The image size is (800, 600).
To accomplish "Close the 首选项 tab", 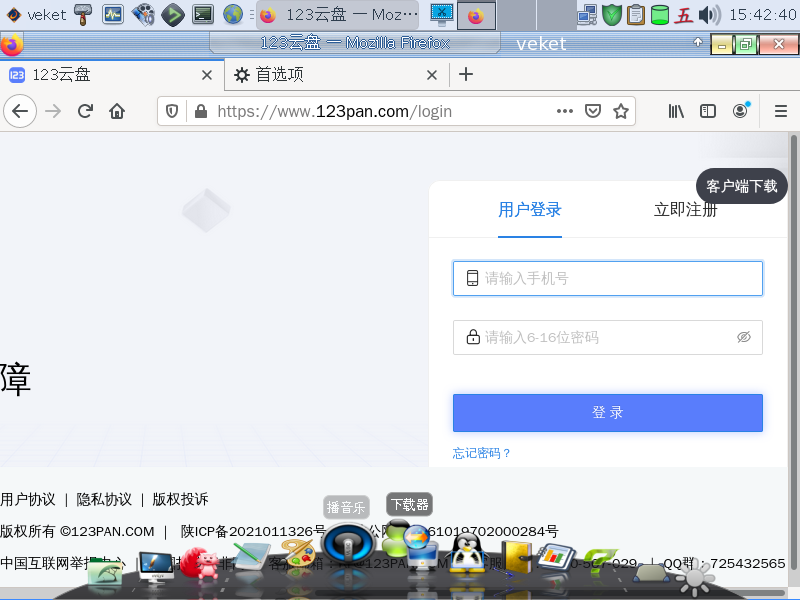I will pos(432,76).
